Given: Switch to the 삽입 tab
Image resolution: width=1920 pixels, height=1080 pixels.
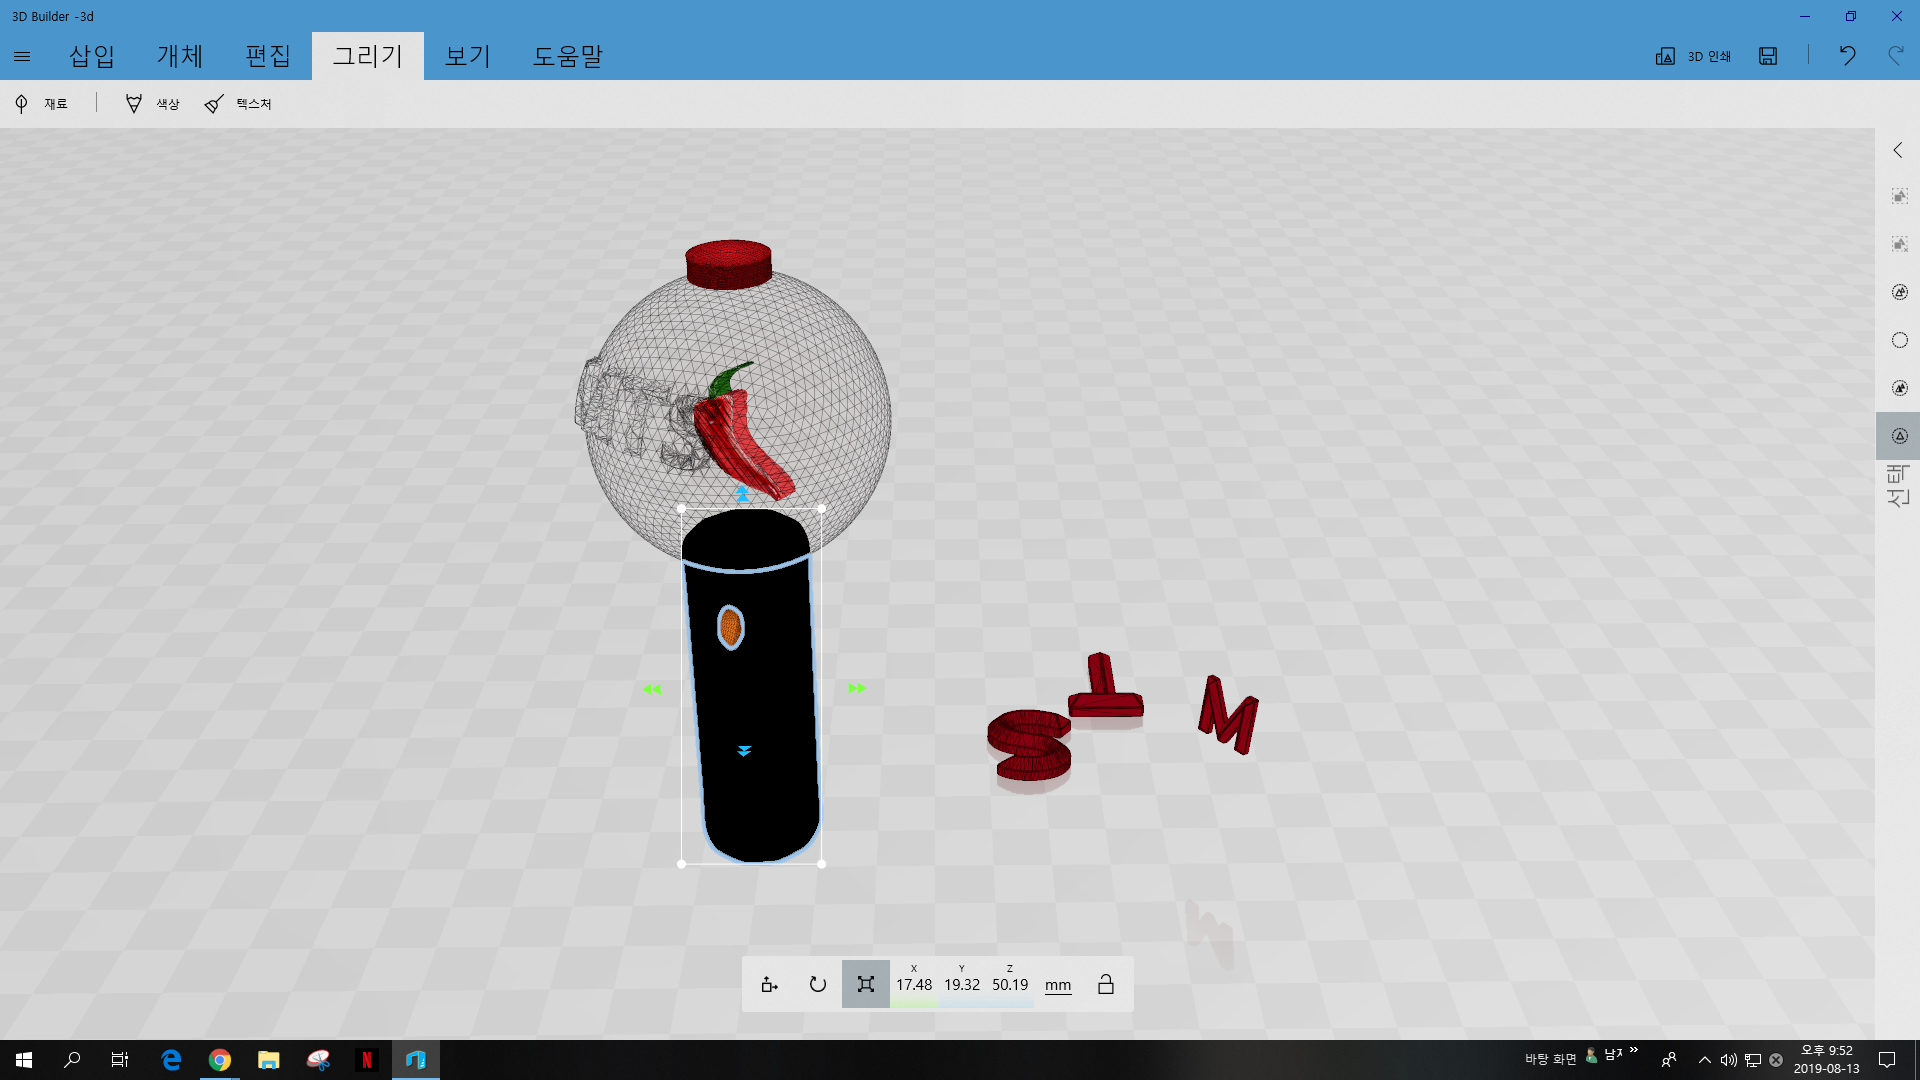Looking at the screenshot, I should pyautogui.click(x=92, y=56).
